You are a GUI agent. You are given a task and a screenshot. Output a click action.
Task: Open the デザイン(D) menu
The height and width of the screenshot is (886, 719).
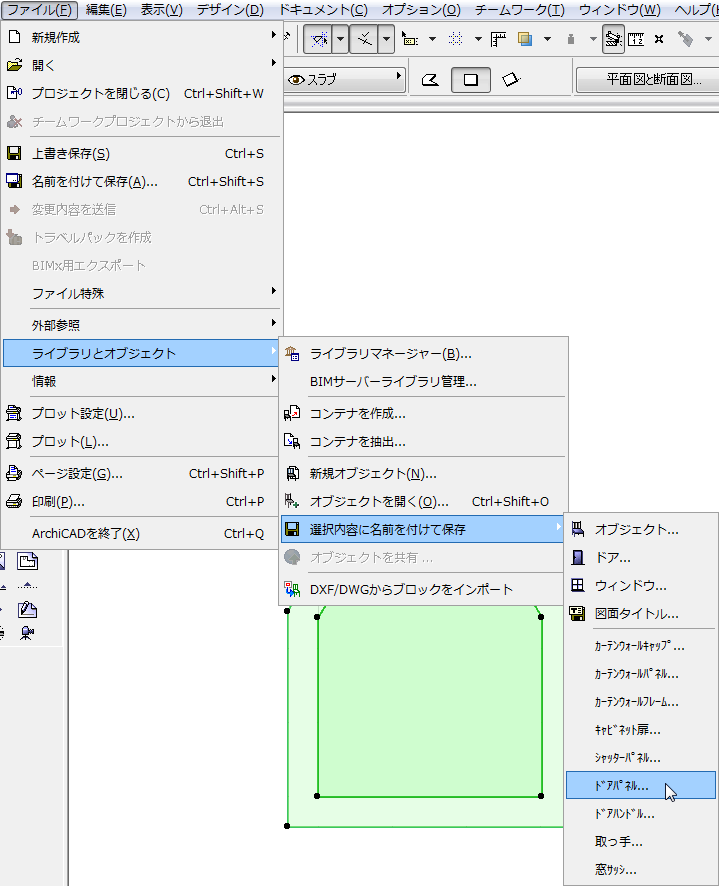click(230, 10)
